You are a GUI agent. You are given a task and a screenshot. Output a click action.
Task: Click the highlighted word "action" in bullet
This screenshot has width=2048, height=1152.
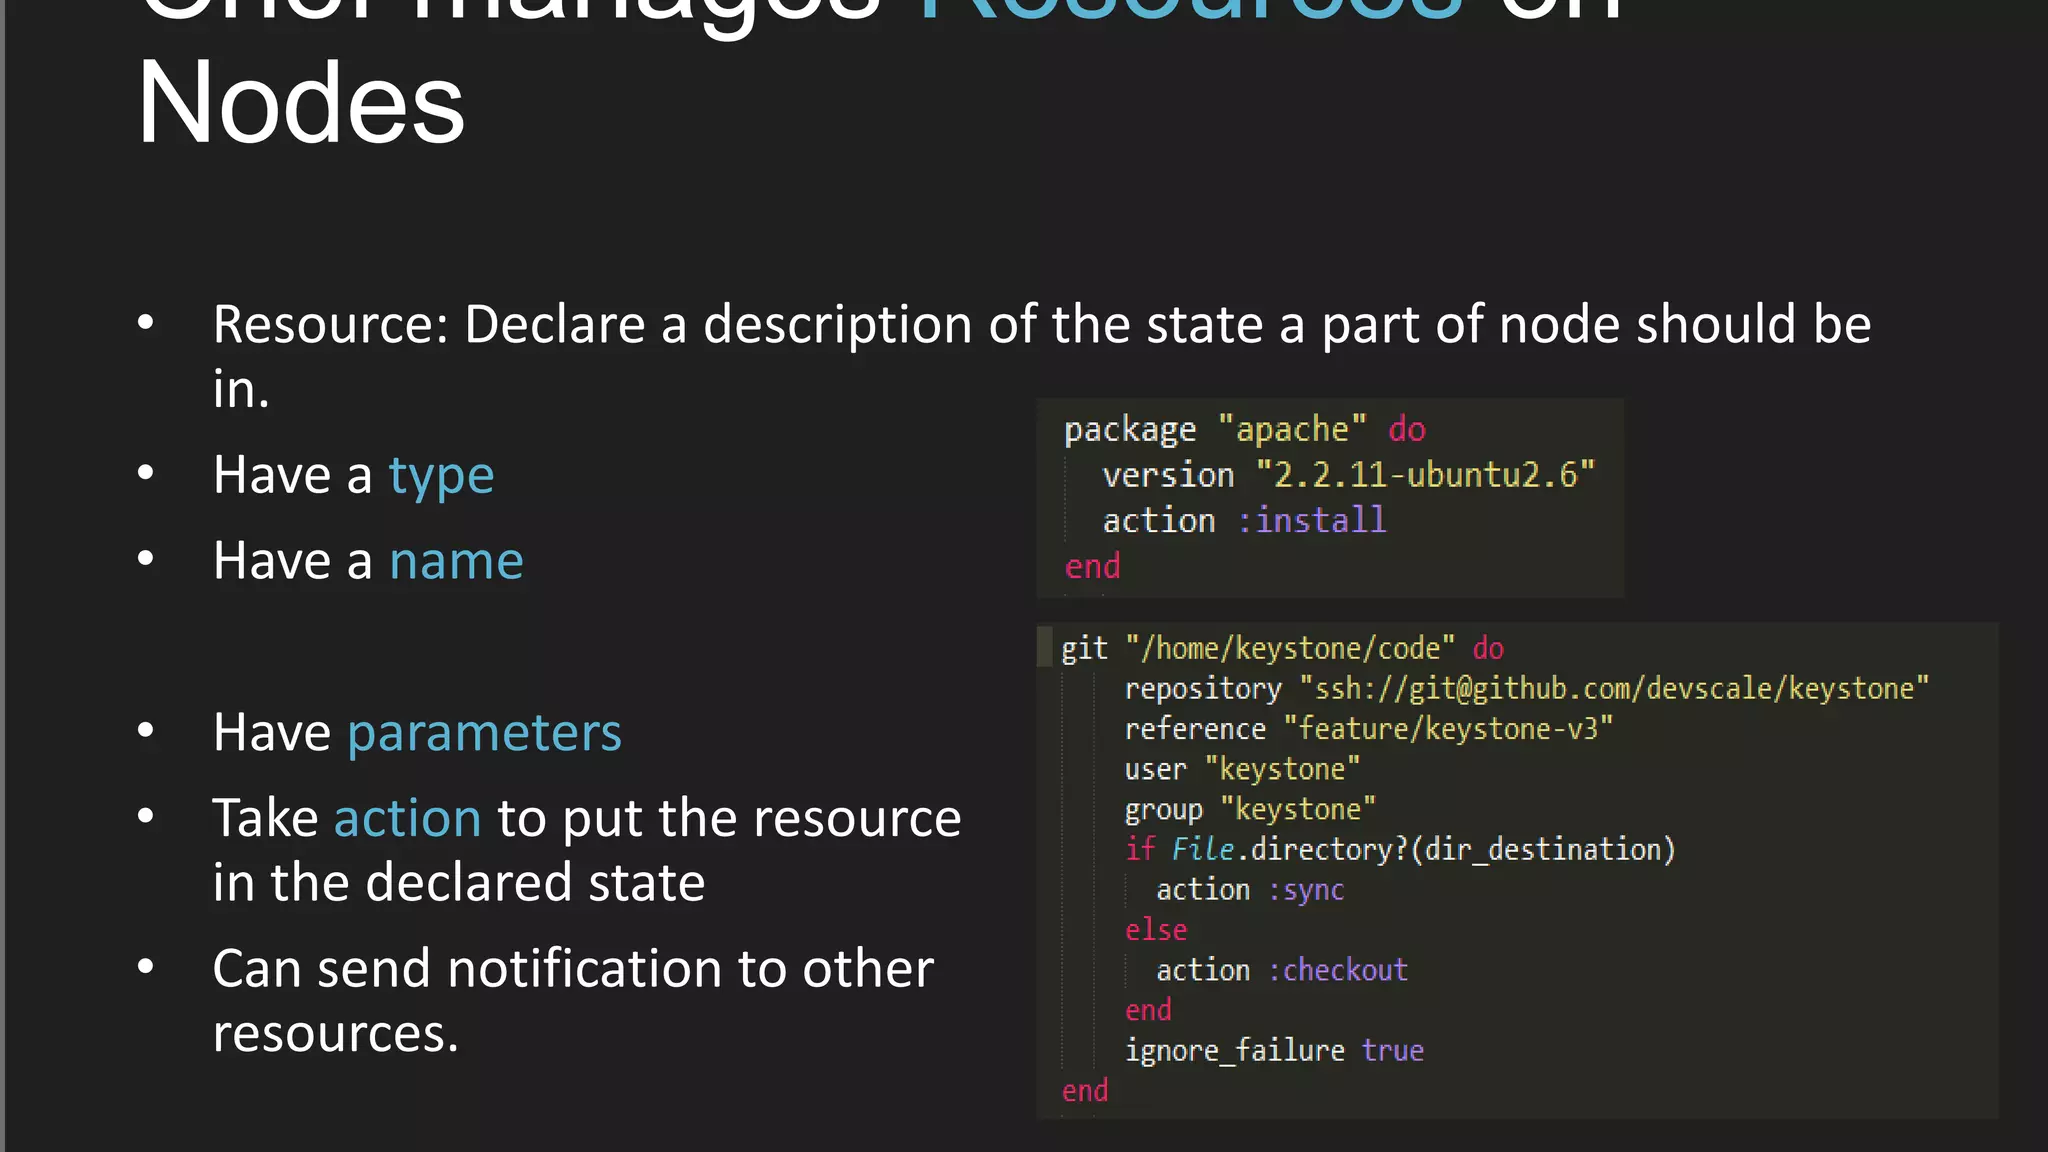[408, 818]
